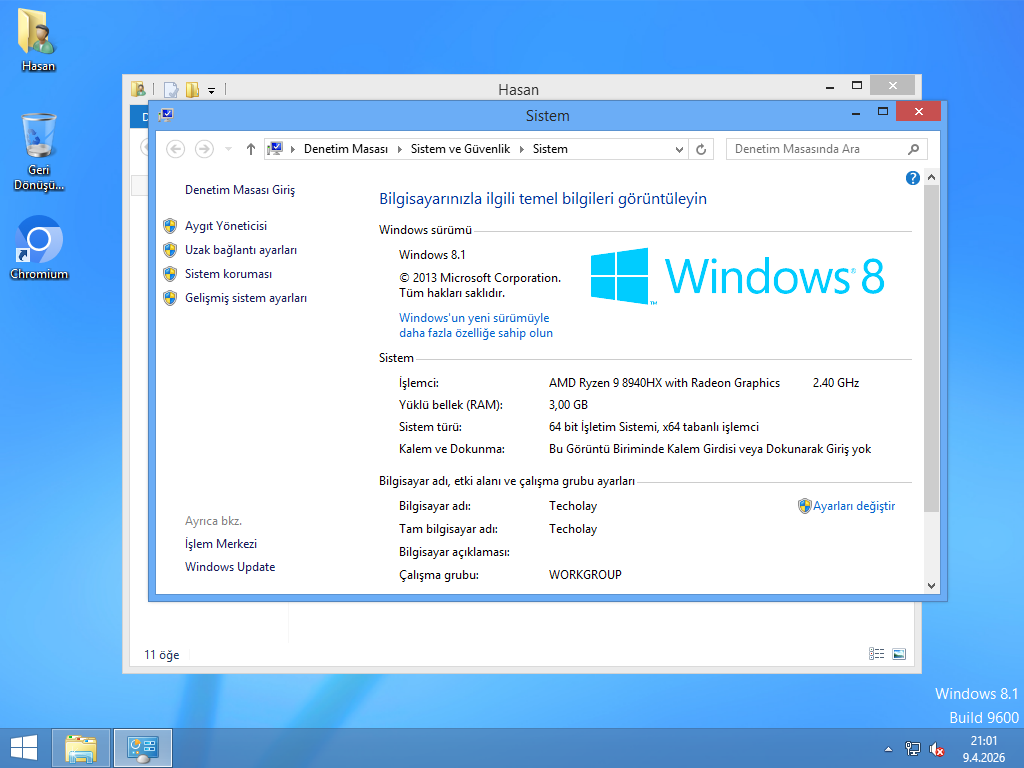Maximize the Sistem window
Image resolution: width=1024 pixels, height=768 pixels.
(x=883, y=112)
